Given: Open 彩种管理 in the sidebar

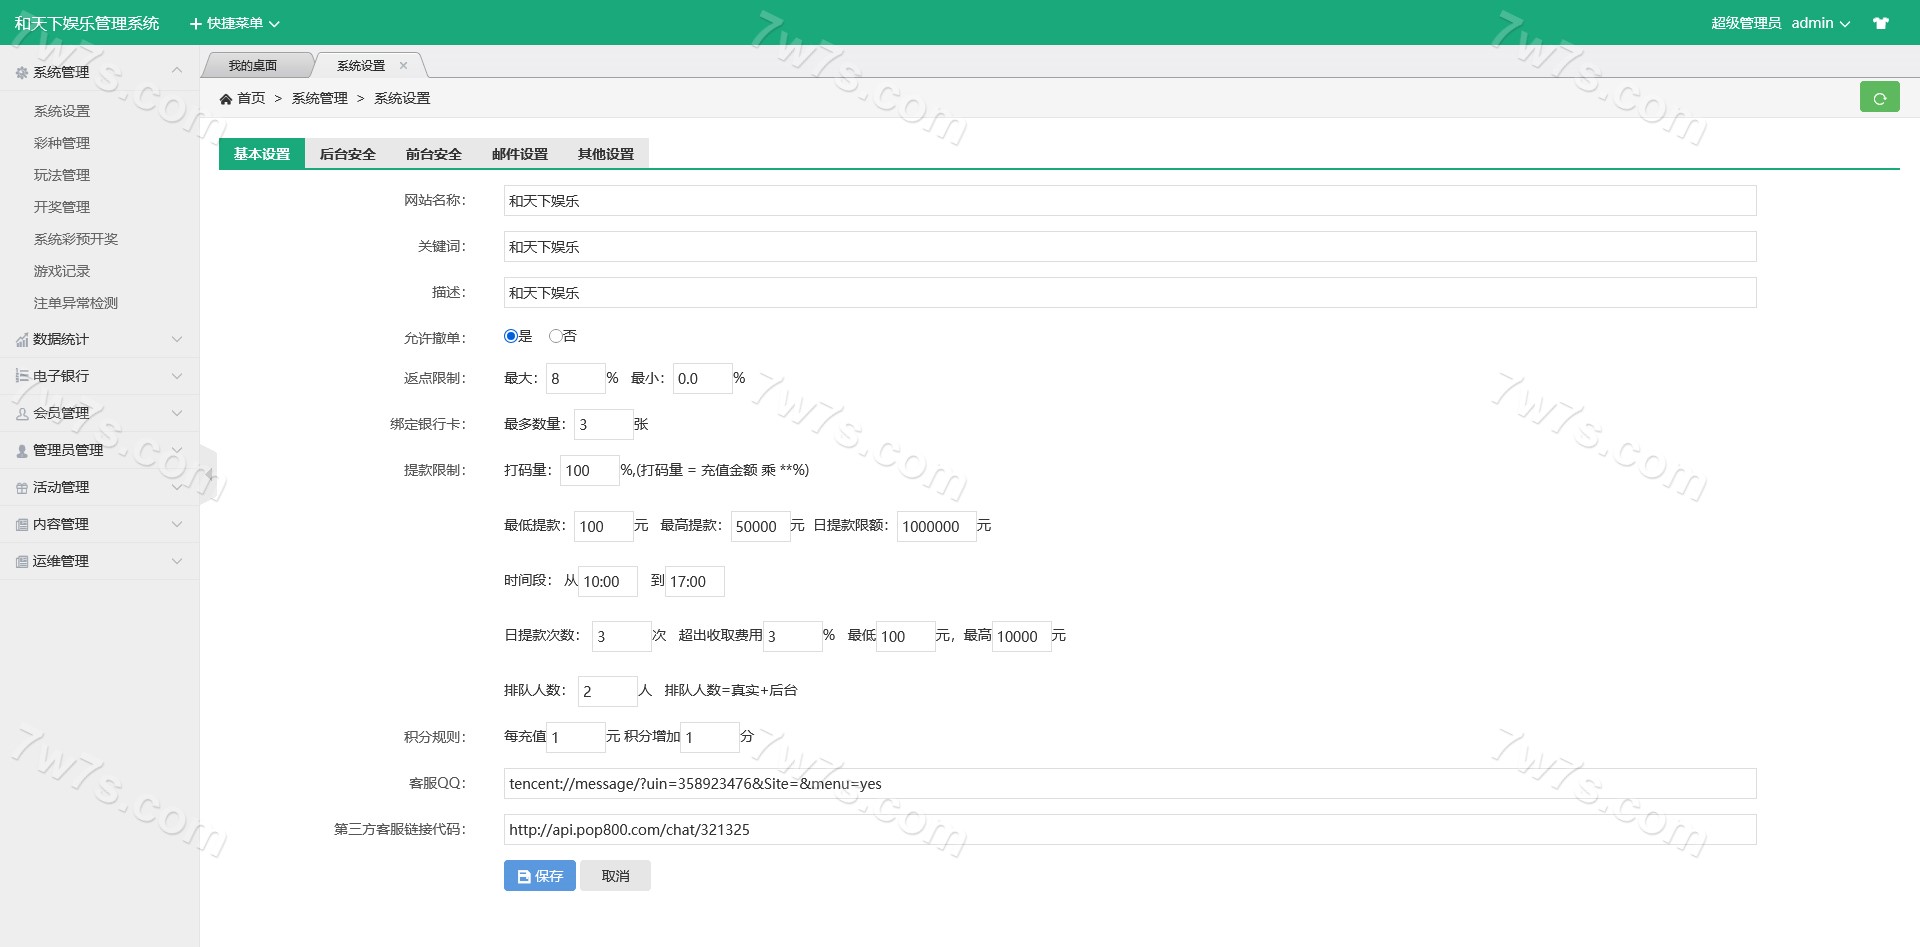Looking at the screenshot, I should [62, 144].
